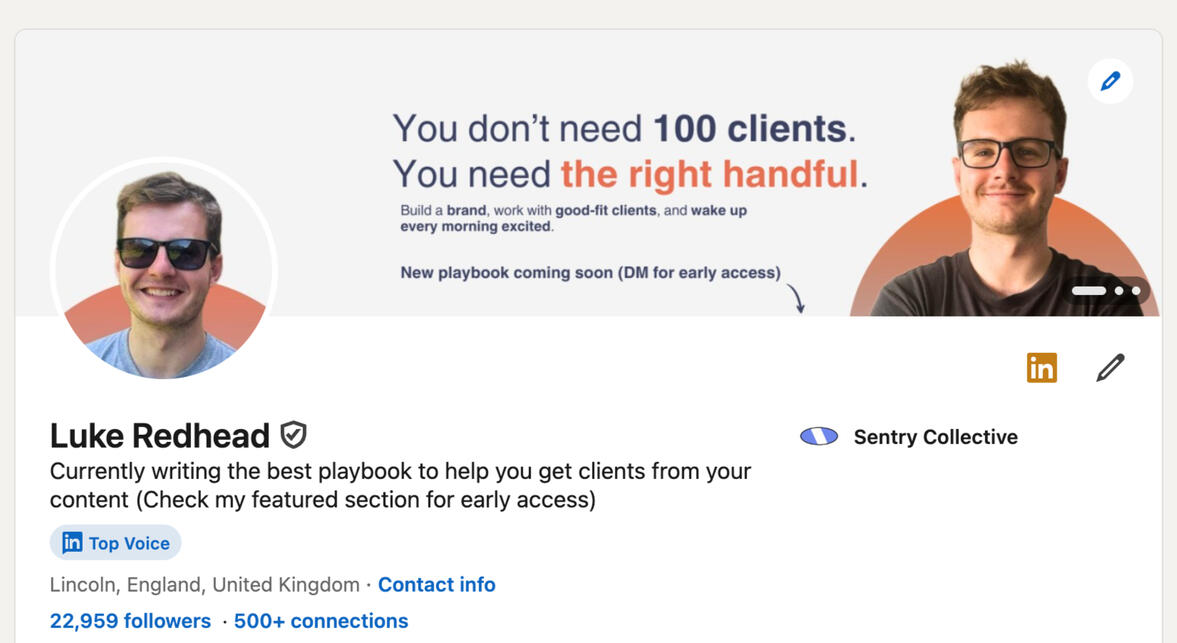Click the Luke Redhead profile name
This screenshot has width=1177, height=643.
tap(160, 436)
